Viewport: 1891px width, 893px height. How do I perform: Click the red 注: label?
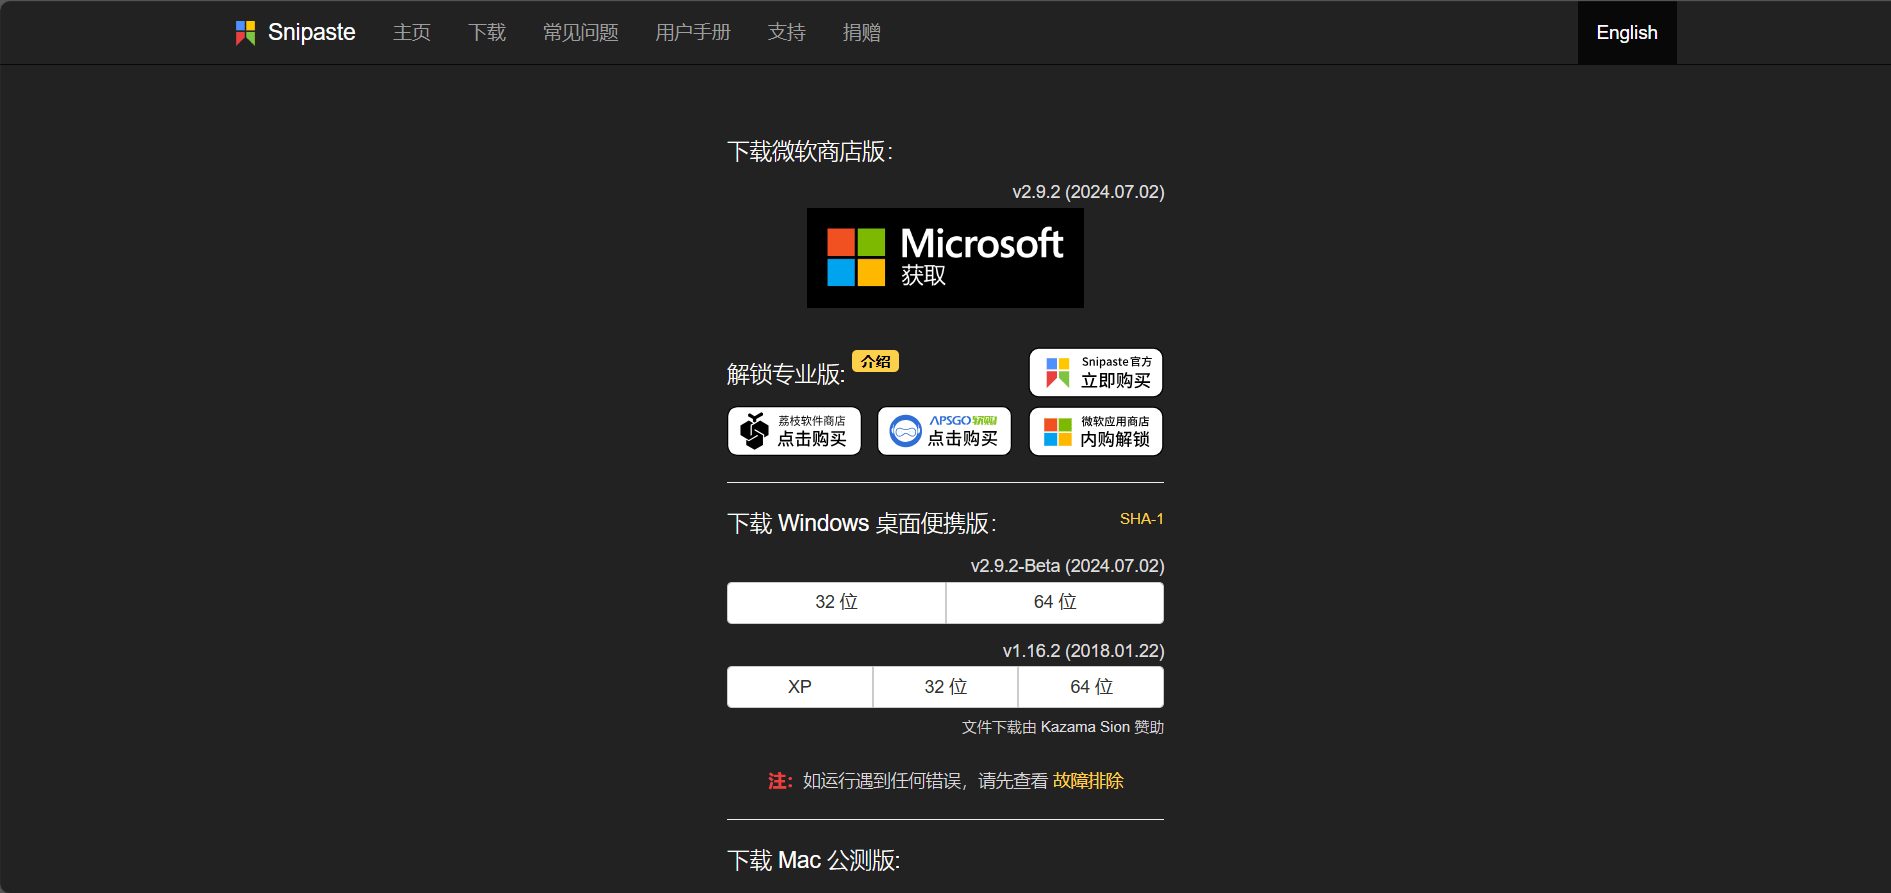coord(780,781)
